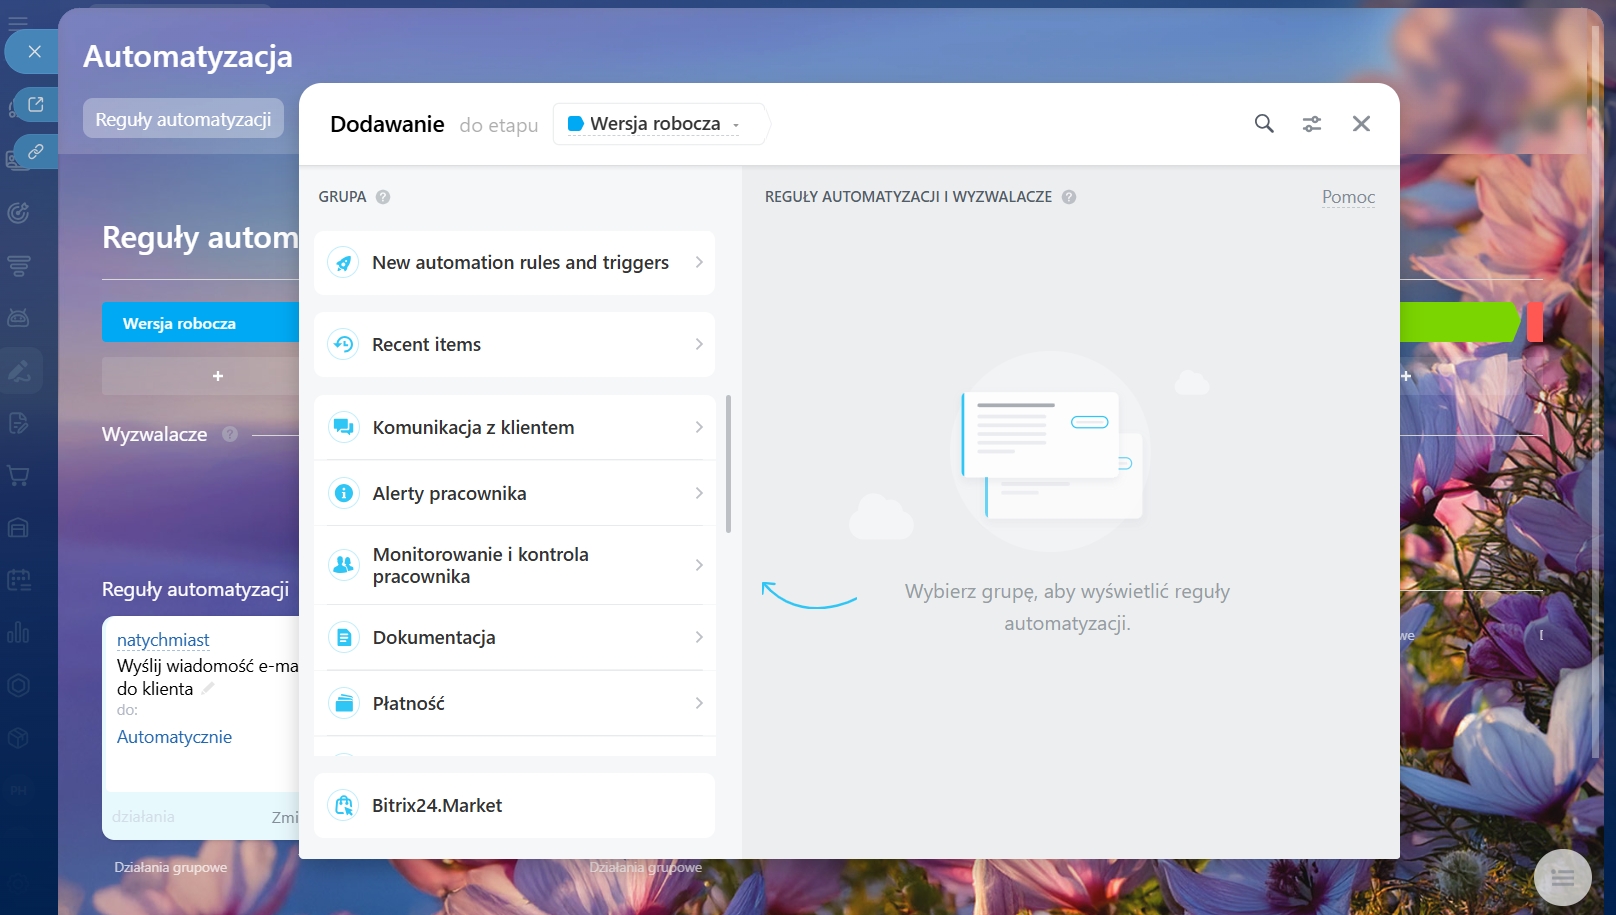This screenshot has height=915, width=1616.
Task: Open the round menu button at bottom right
Action: [1562, 878]
